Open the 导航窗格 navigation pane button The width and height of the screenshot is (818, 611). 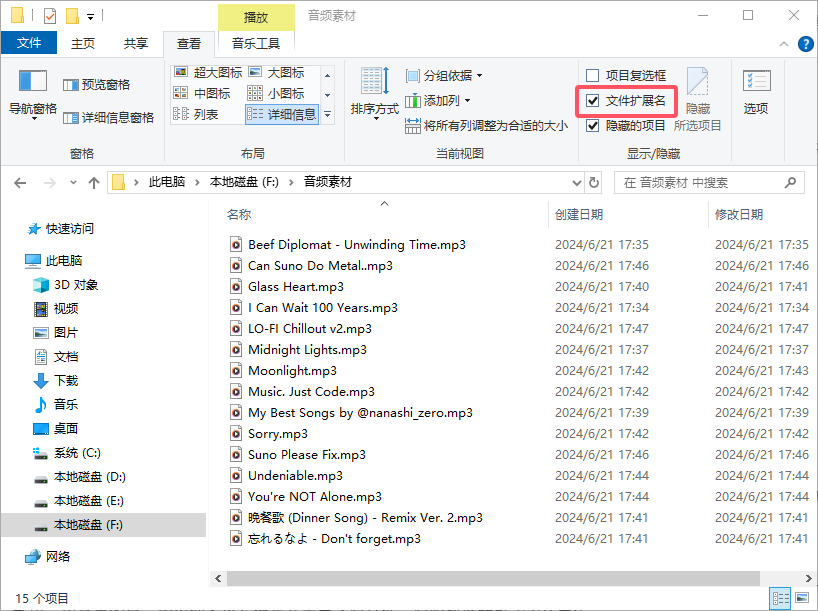pos(32,95)
